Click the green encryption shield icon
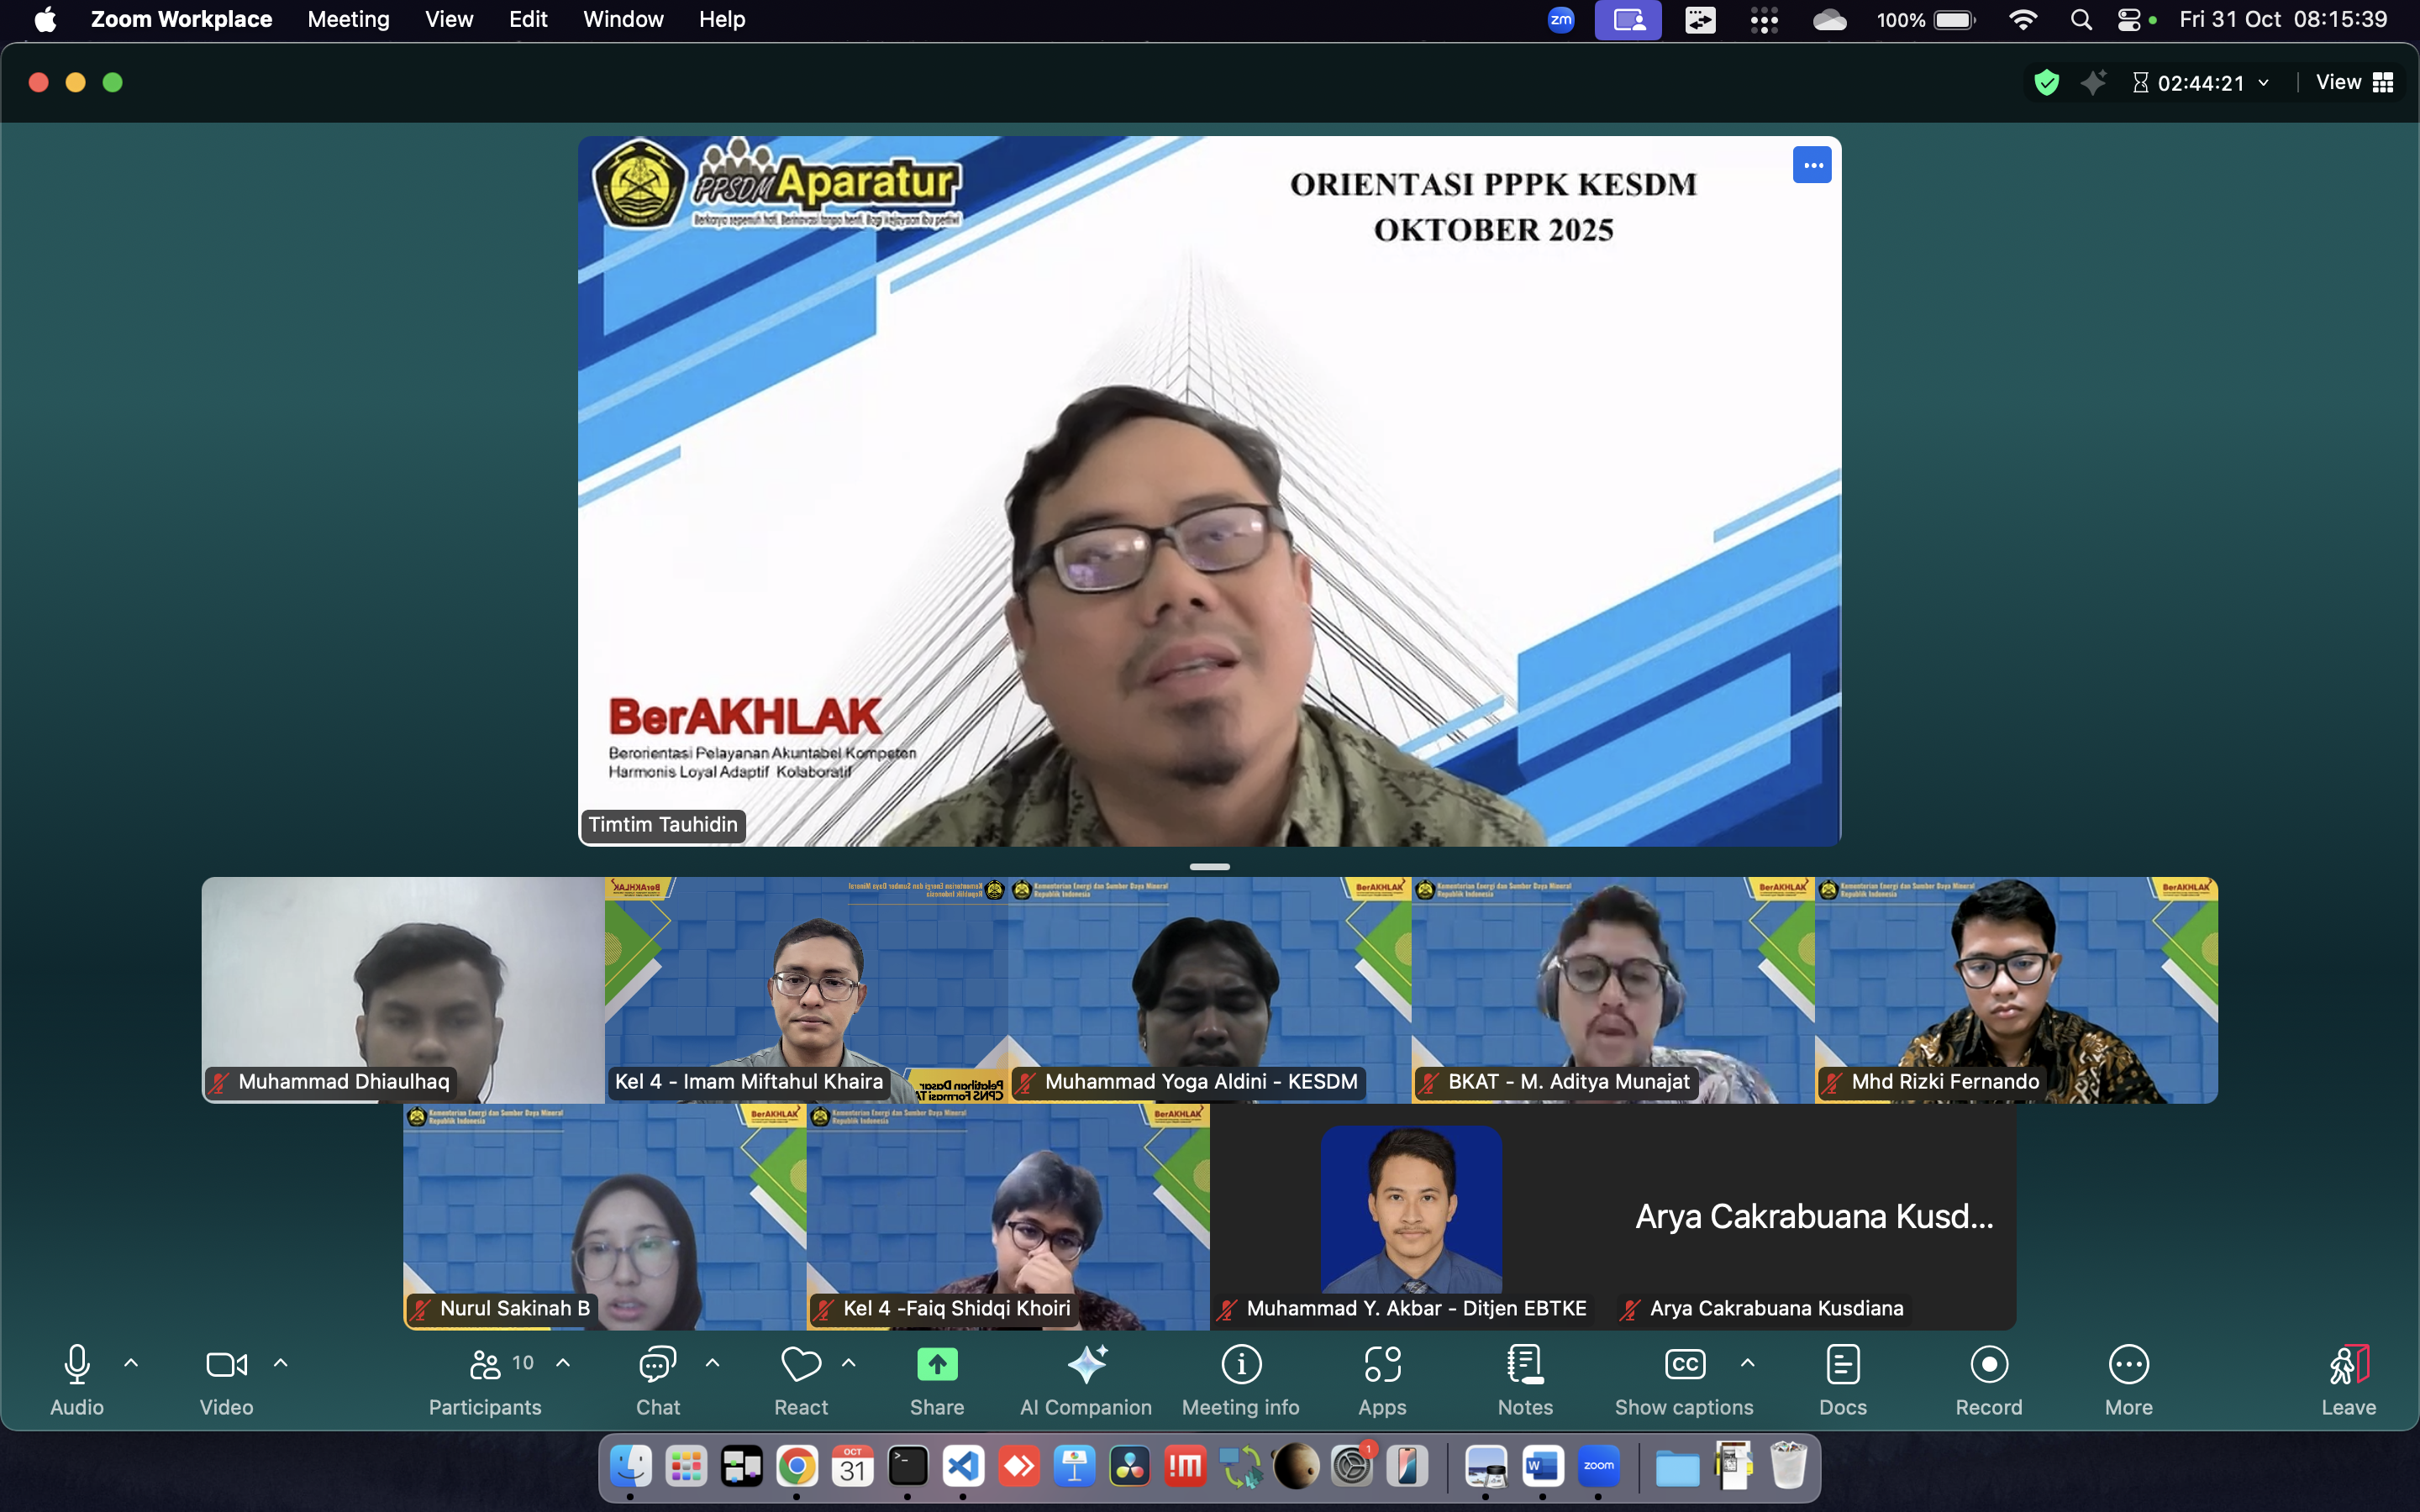This screenshot has width=2420, height=1512. [2046, 83]
